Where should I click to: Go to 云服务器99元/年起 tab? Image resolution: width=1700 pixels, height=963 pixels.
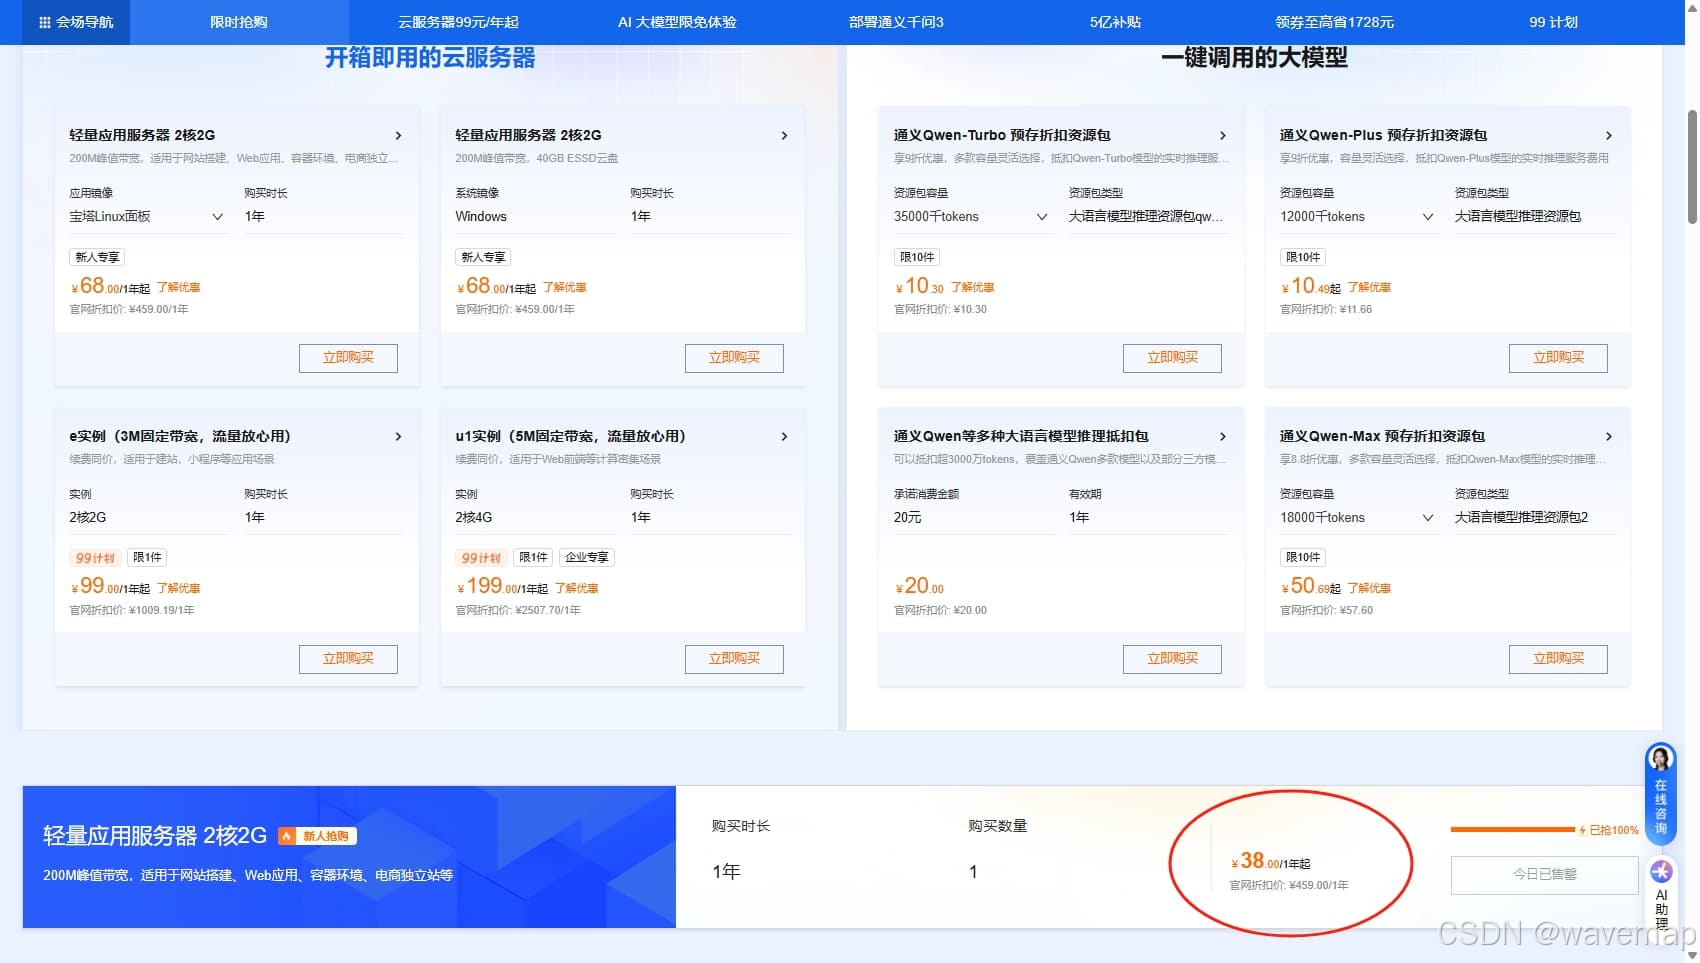[458, 22]
